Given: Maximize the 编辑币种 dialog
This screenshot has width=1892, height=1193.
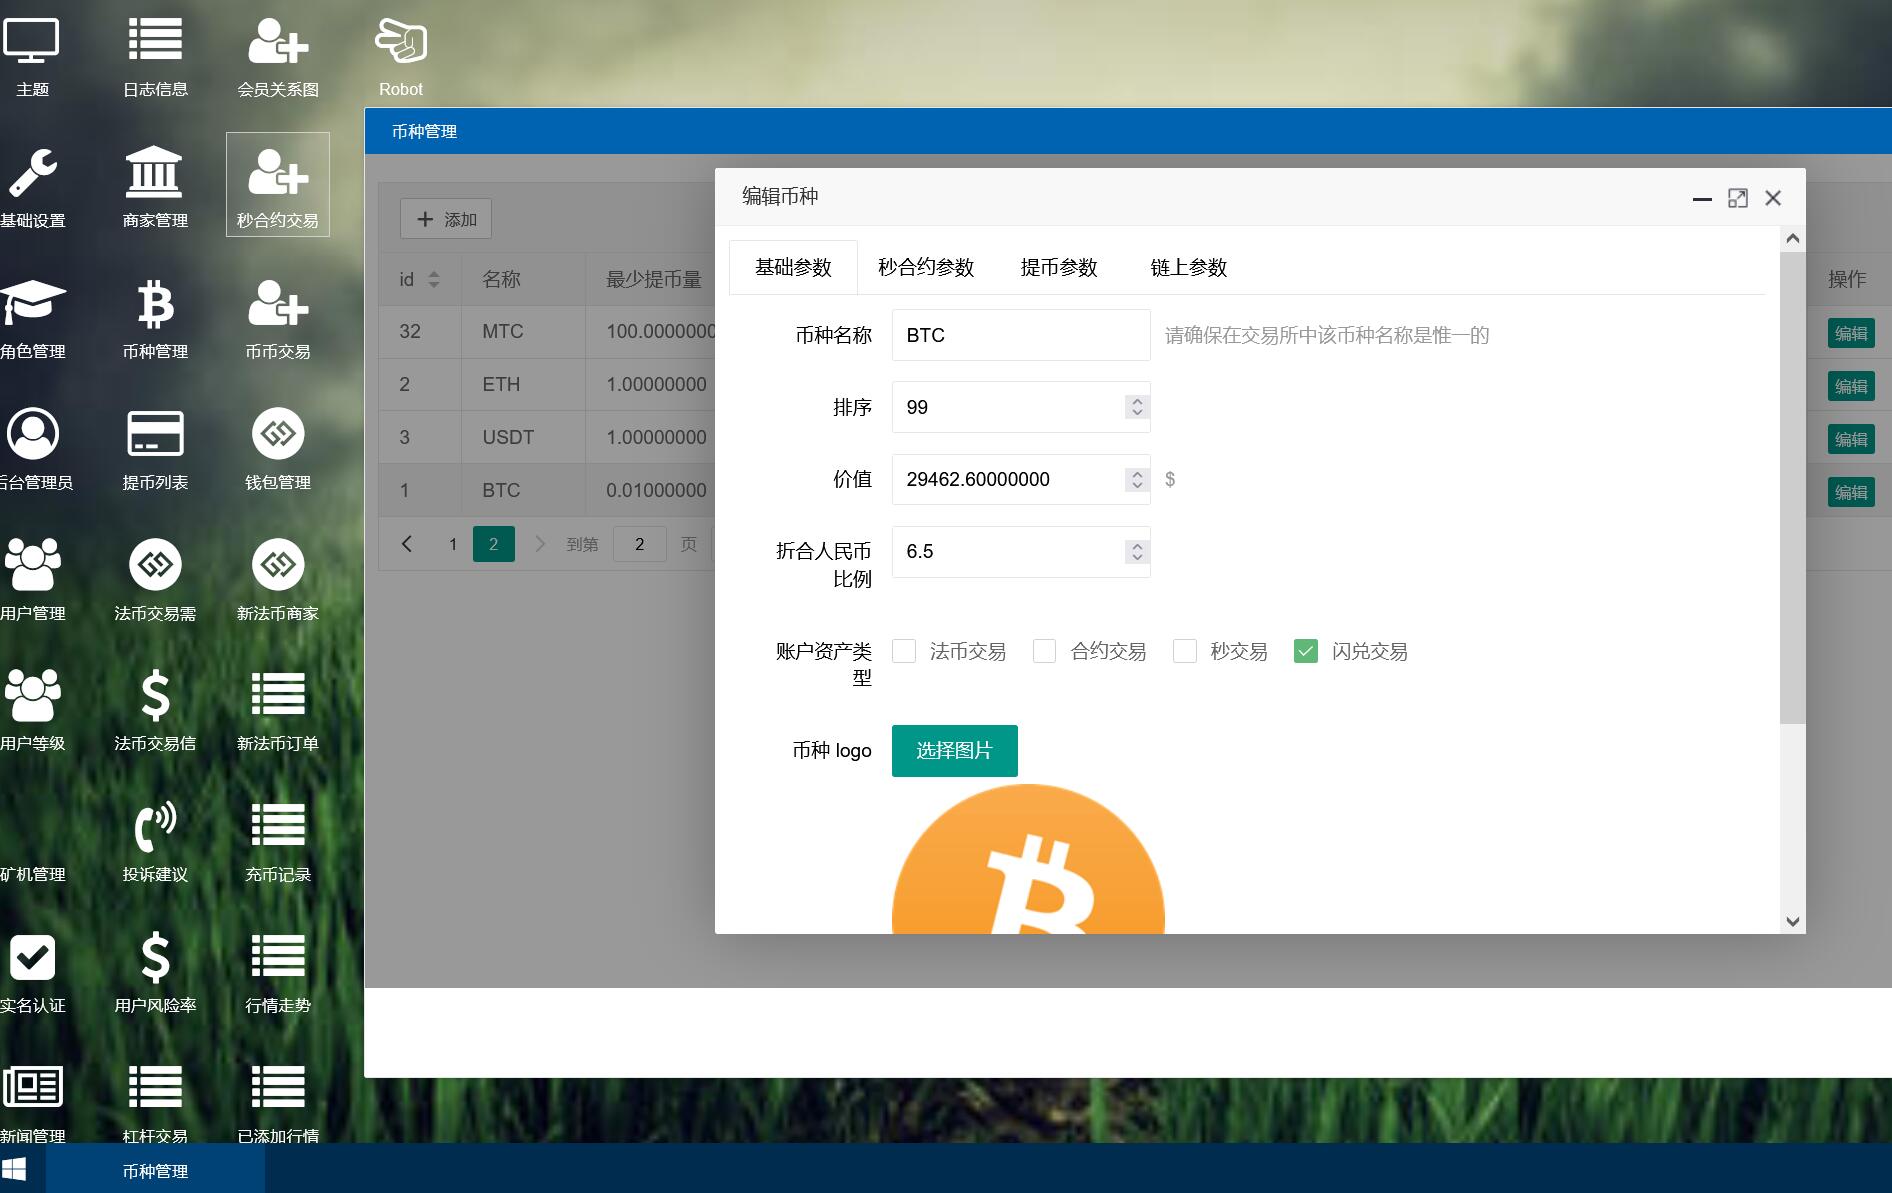Looking at the screenshot, I should 1738,198.
